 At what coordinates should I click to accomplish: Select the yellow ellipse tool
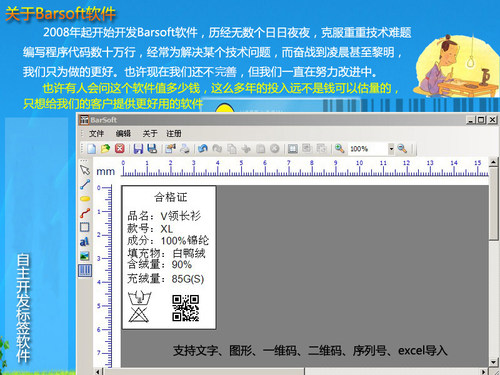pos(85,199)
